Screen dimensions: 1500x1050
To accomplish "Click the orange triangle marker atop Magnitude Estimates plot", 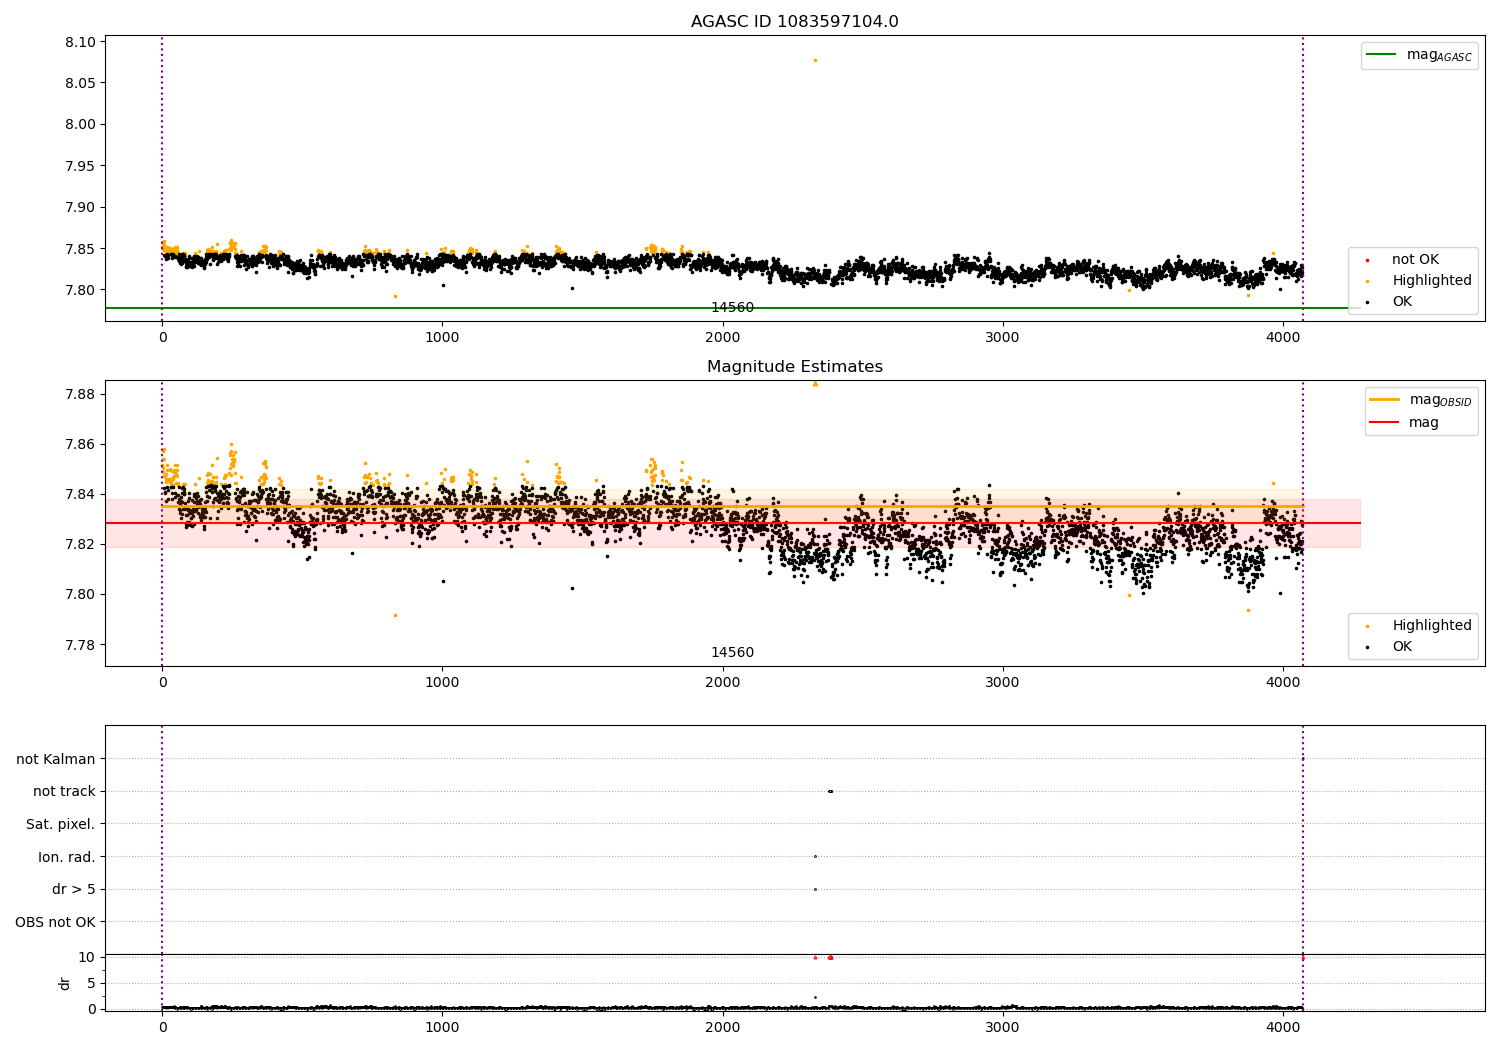I will 815,383.
